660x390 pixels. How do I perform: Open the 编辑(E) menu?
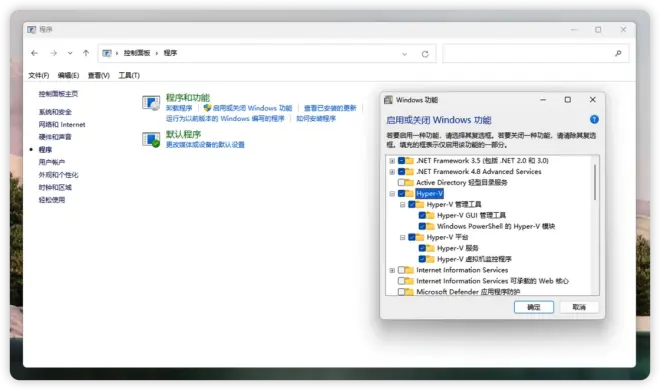68,75
